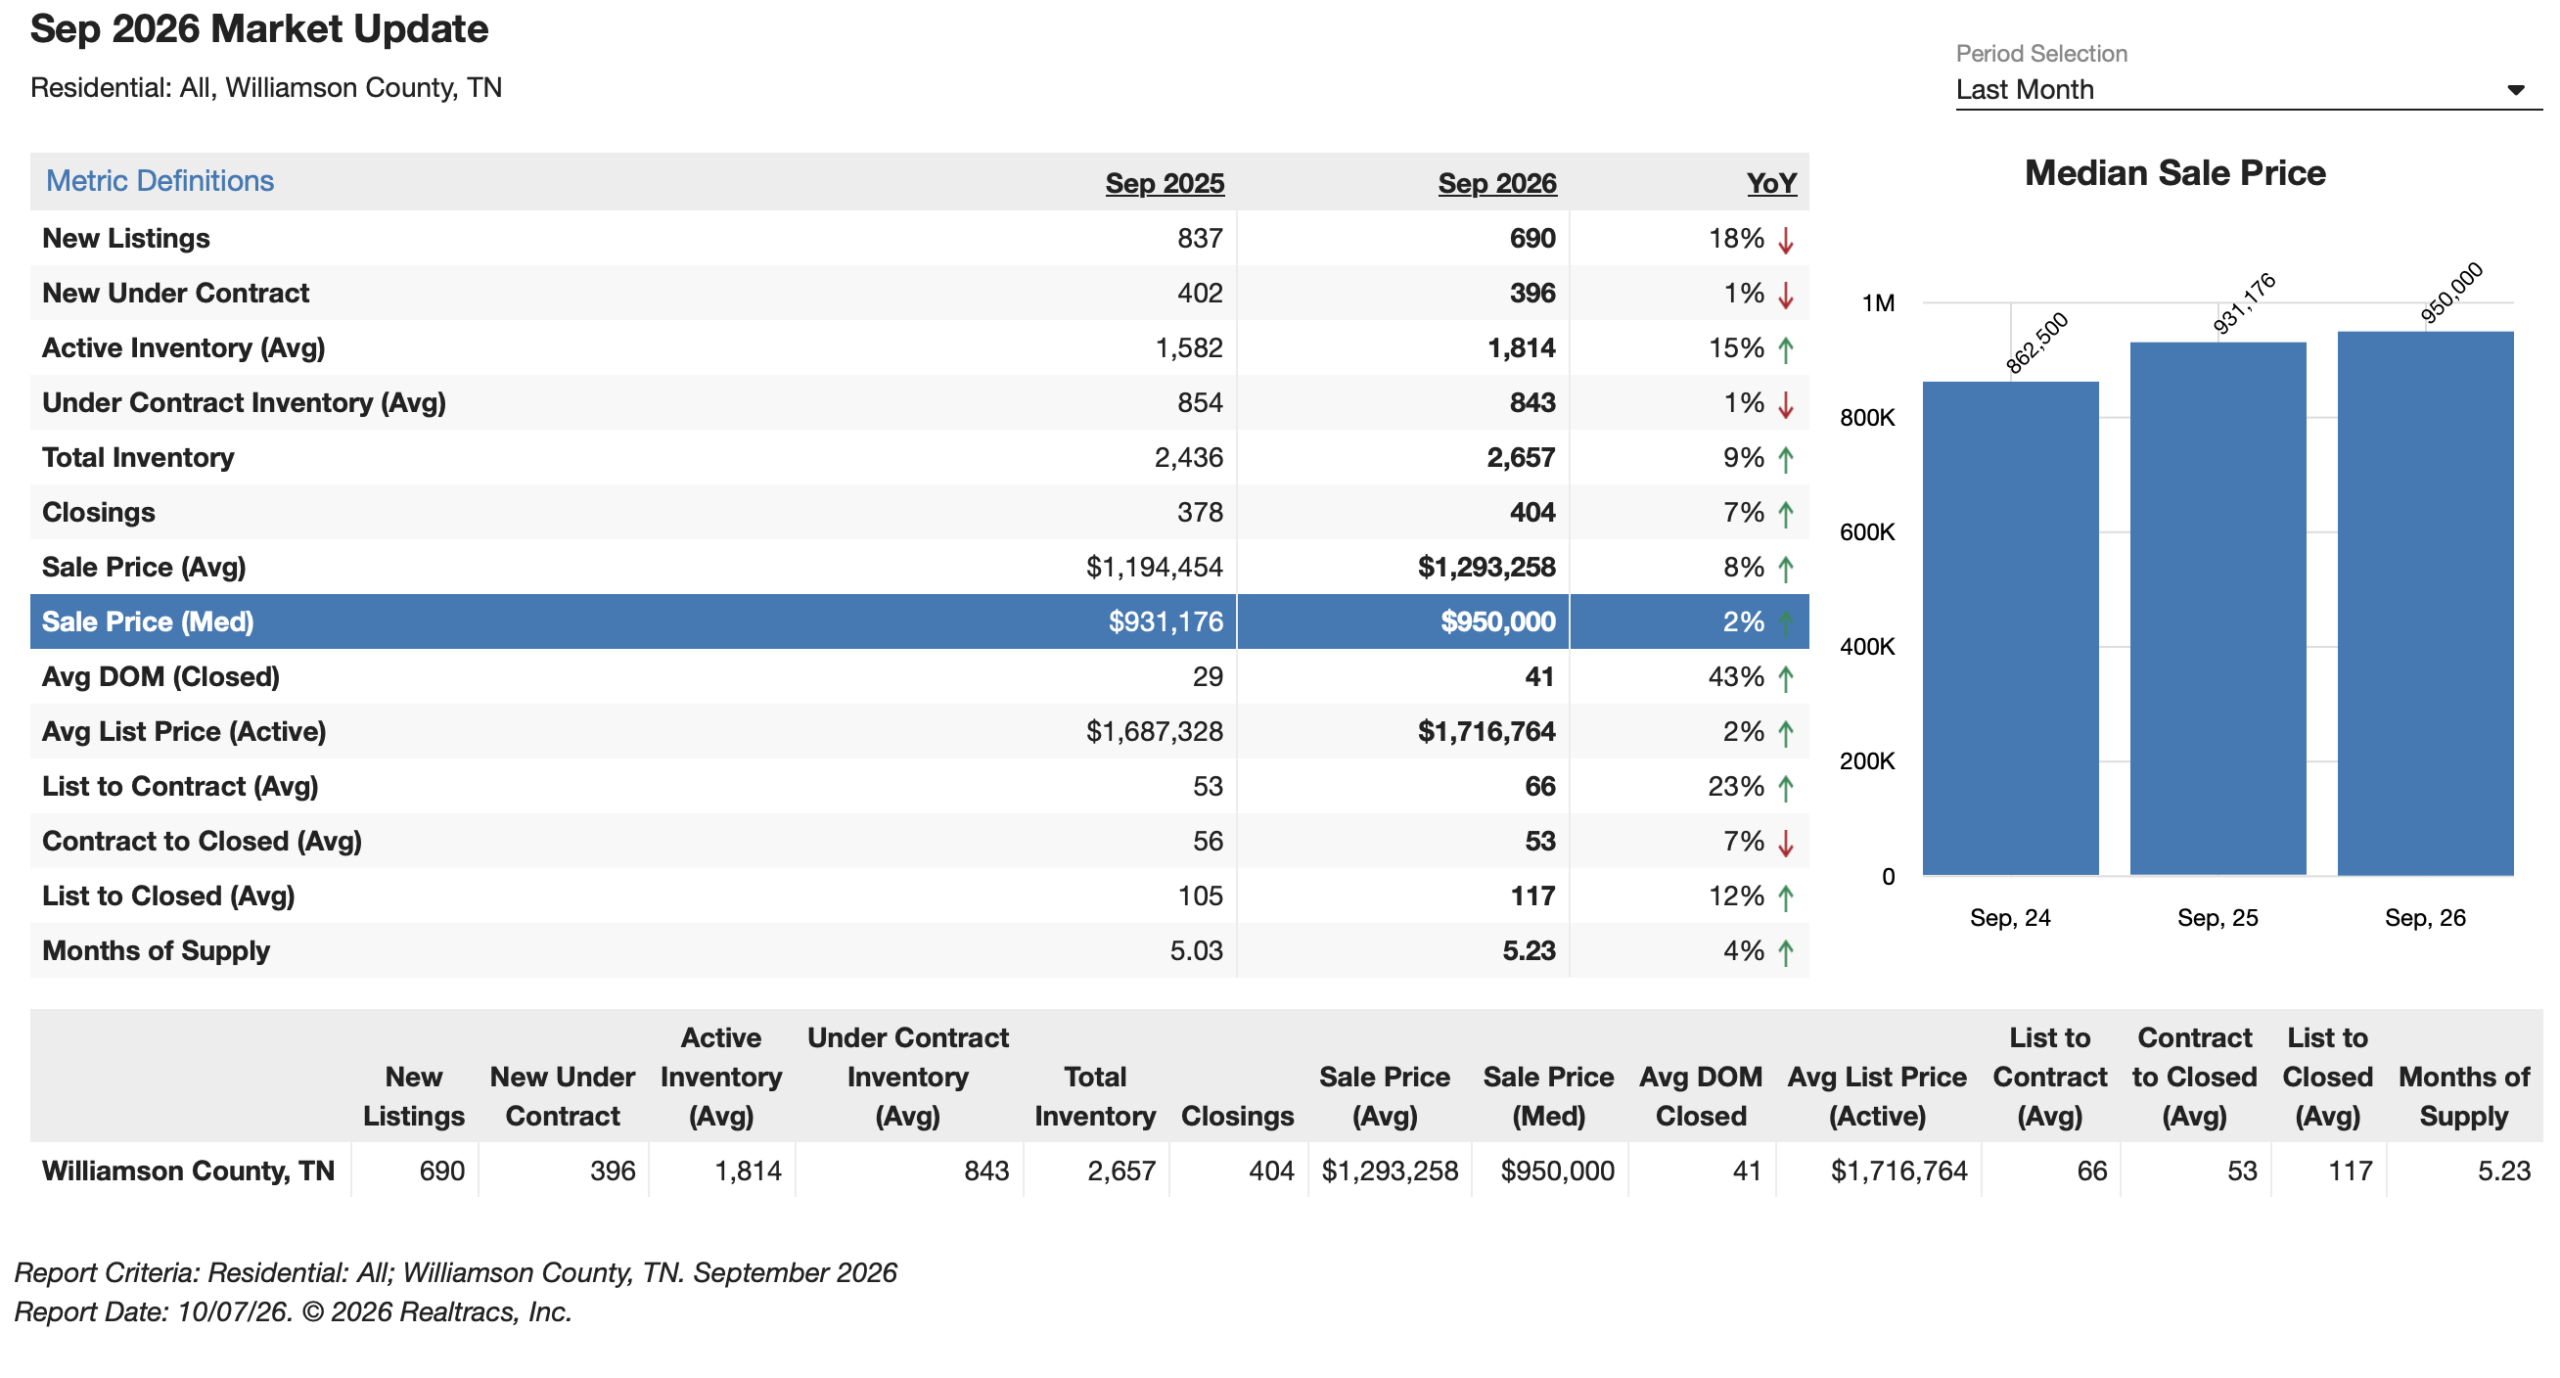The image size is (2560, 1378).
Task: Select the Active Inventory (Avg) row
Action: pos(919,348)
